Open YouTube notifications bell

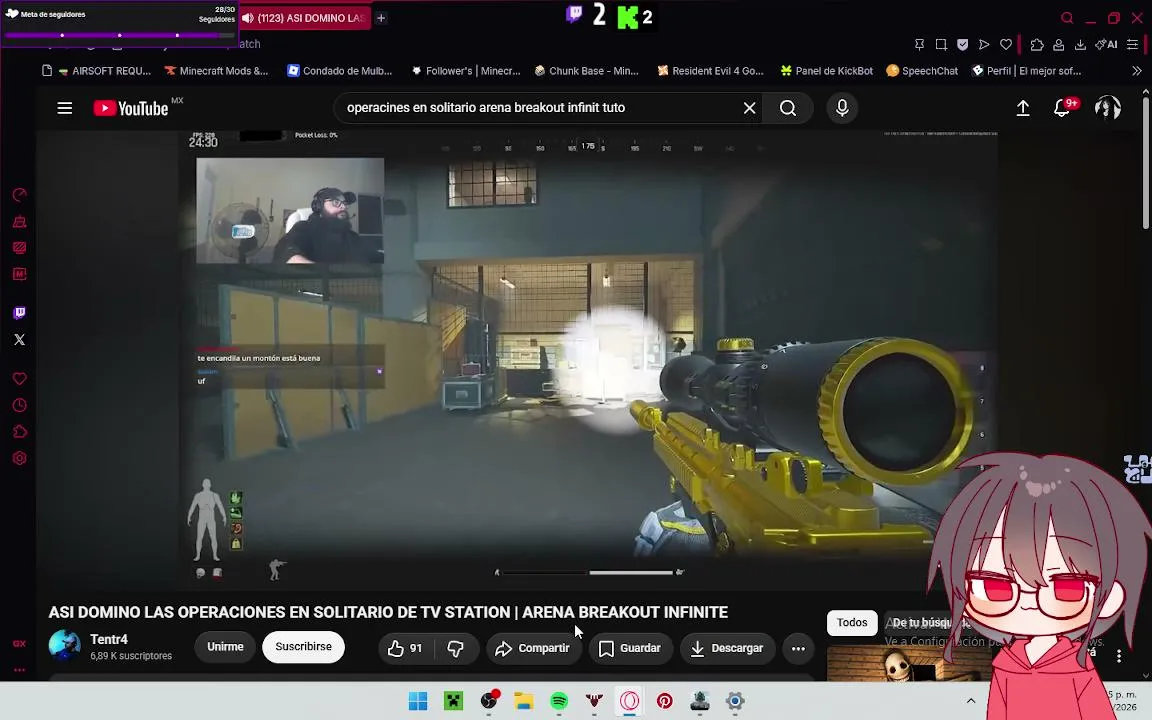[1062, 108]
